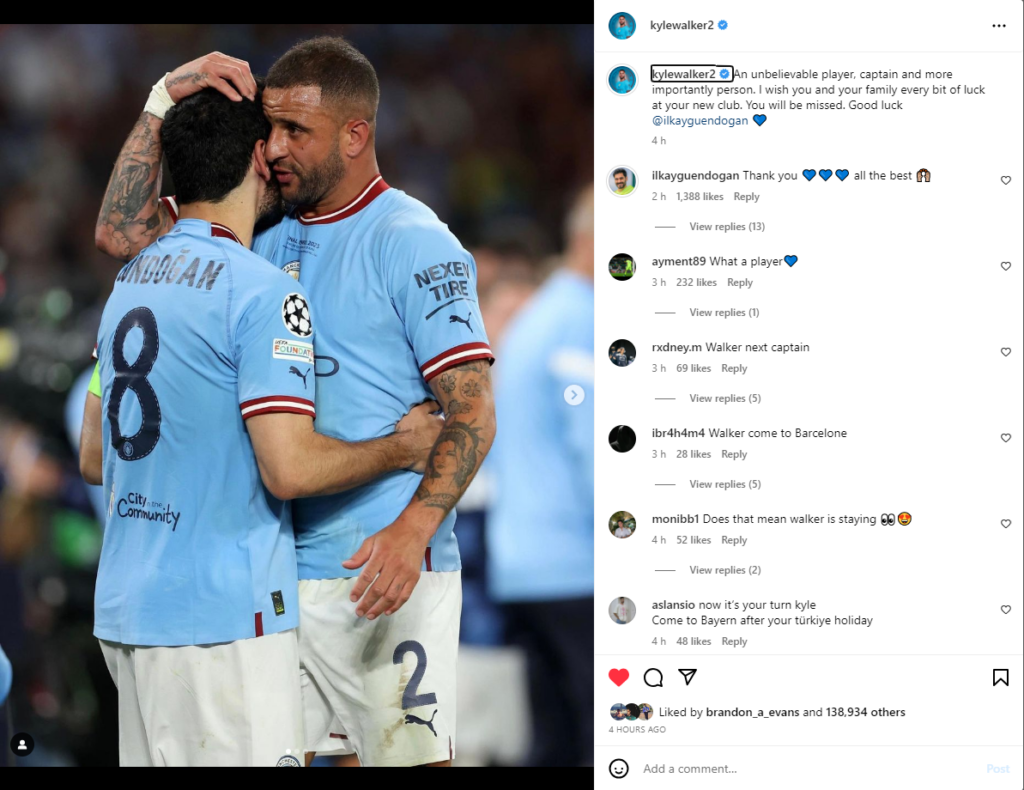Open the @ilkayguendogan mention link
Screen dimensions: 1024x790
(x=699, y=120)
